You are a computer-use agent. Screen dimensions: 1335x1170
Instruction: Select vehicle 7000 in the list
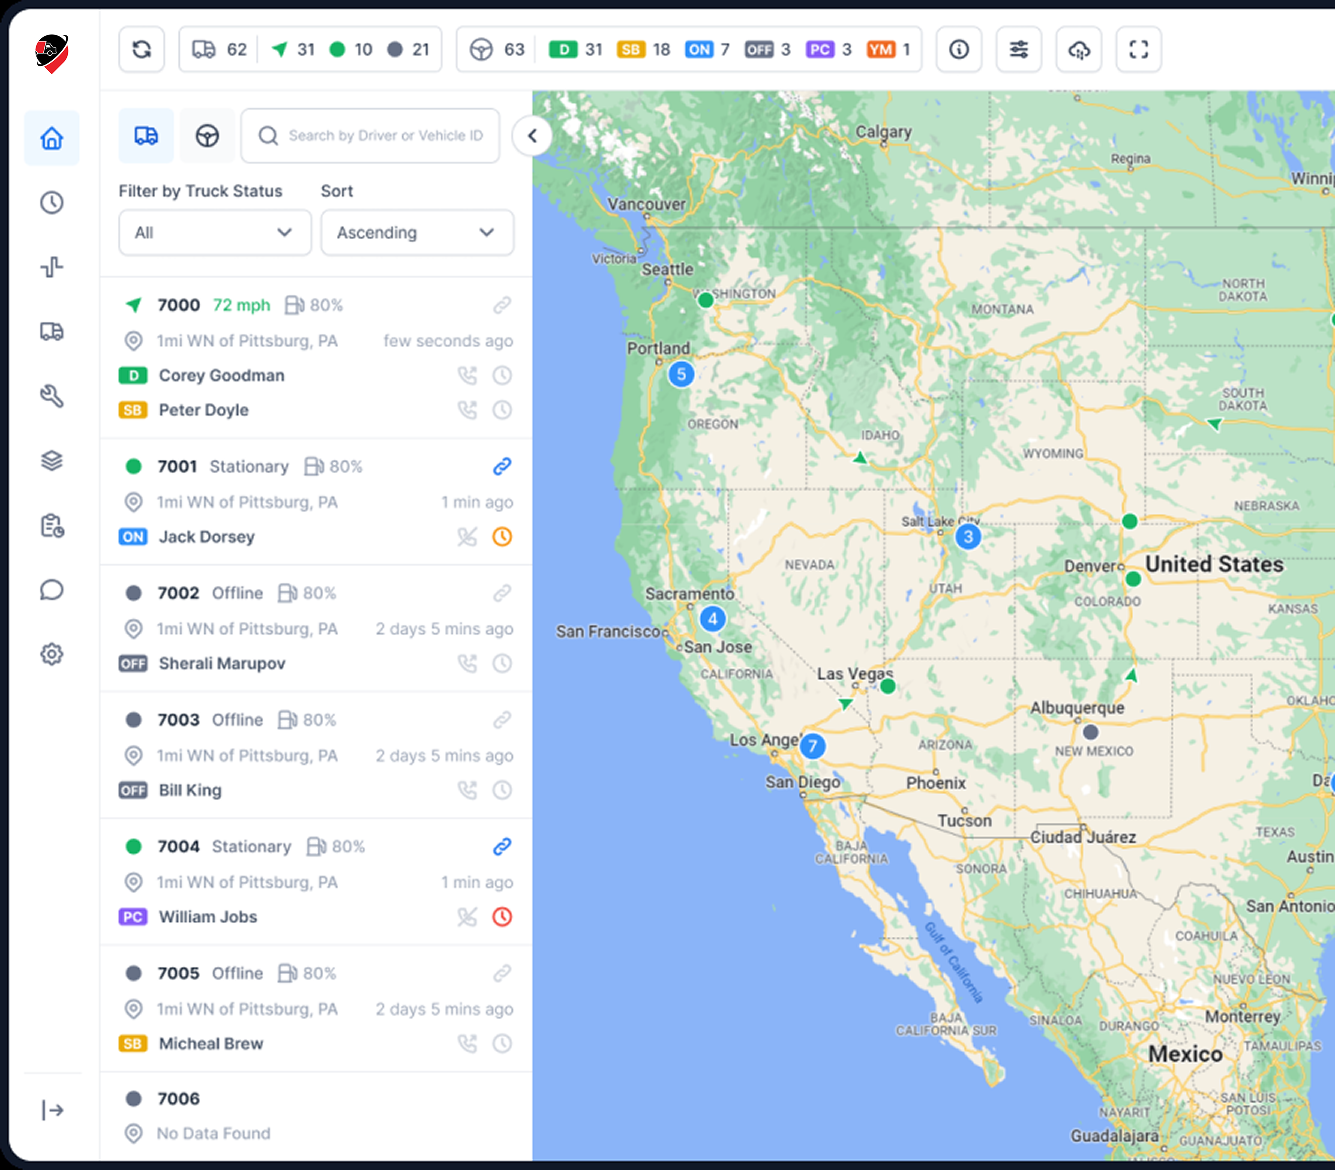pos(179,305)
